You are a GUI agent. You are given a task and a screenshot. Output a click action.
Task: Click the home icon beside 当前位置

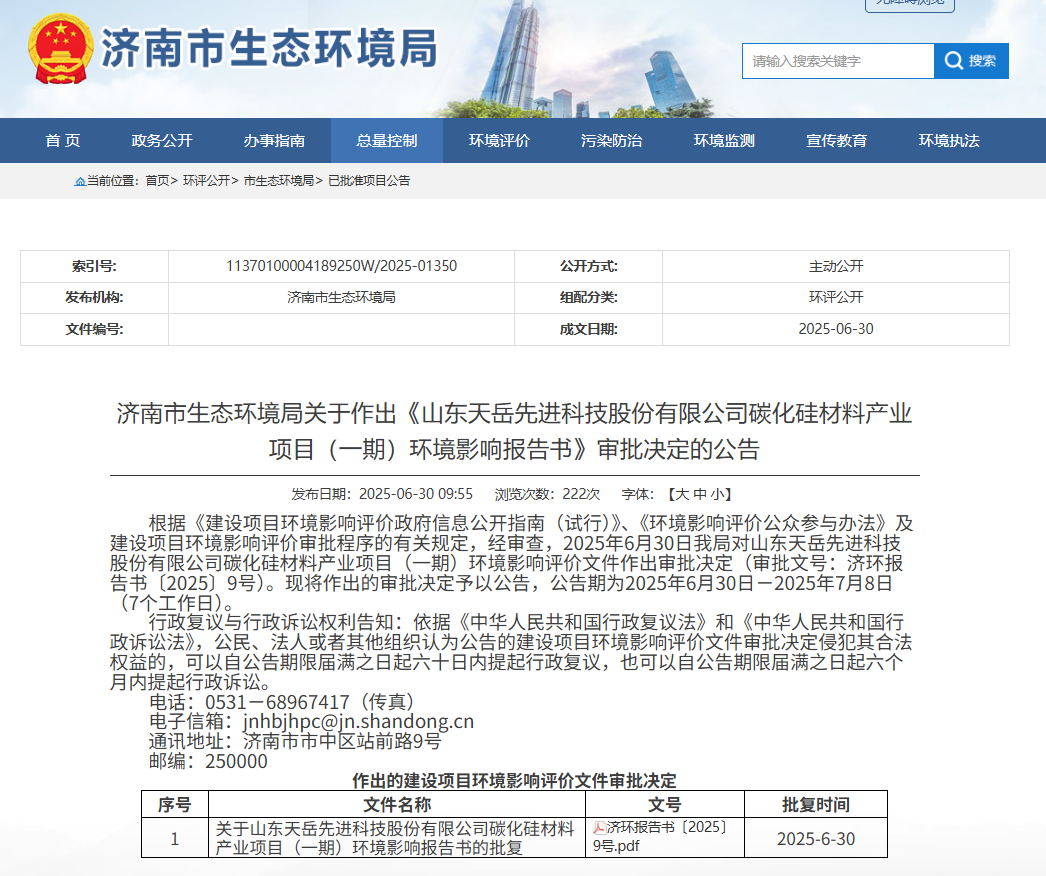[x=79, y=181]
